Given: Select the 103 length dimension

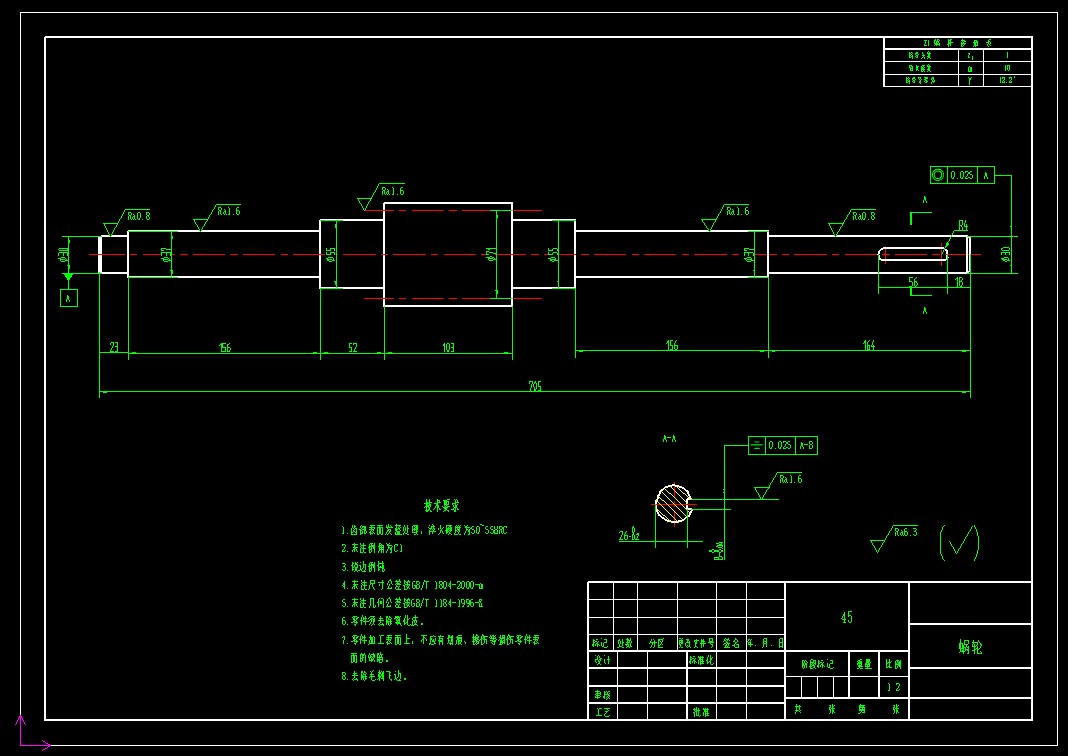Looking at the screenshot, I should [448, 347].
